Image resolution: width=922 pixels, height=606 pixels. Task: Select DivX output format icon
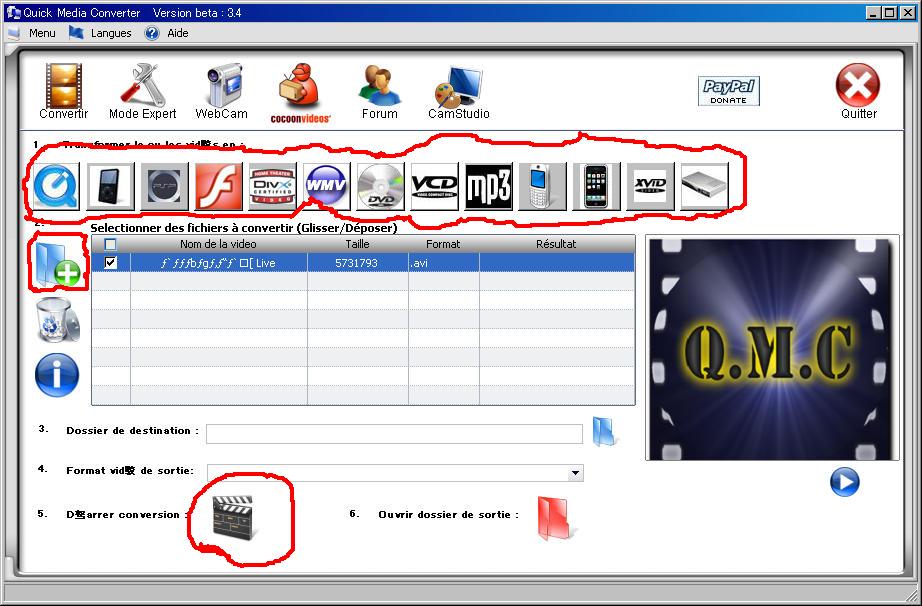(272, 186)
